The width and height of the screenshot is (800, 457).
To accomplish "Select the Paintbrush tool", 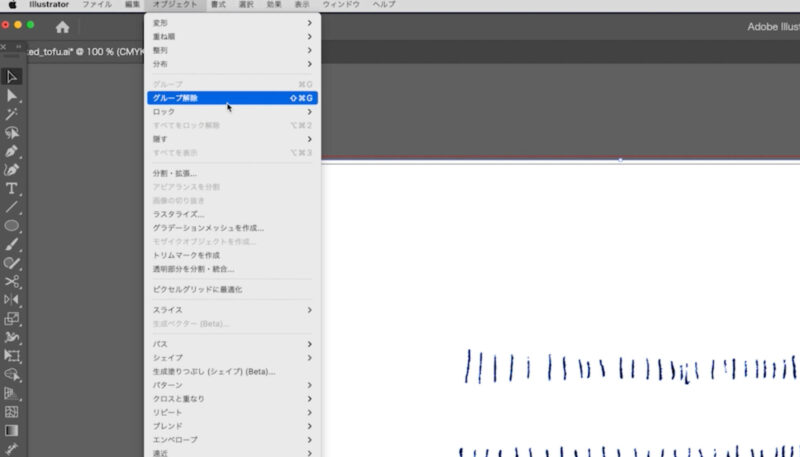I will coord(12,244).
